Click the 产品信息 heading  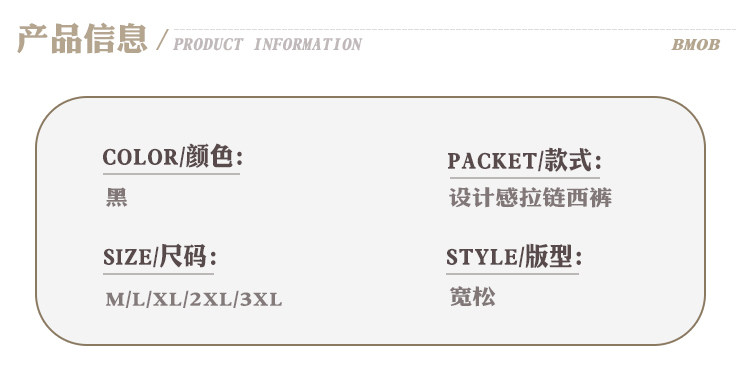pyautogui.click(x=82, y=39)
